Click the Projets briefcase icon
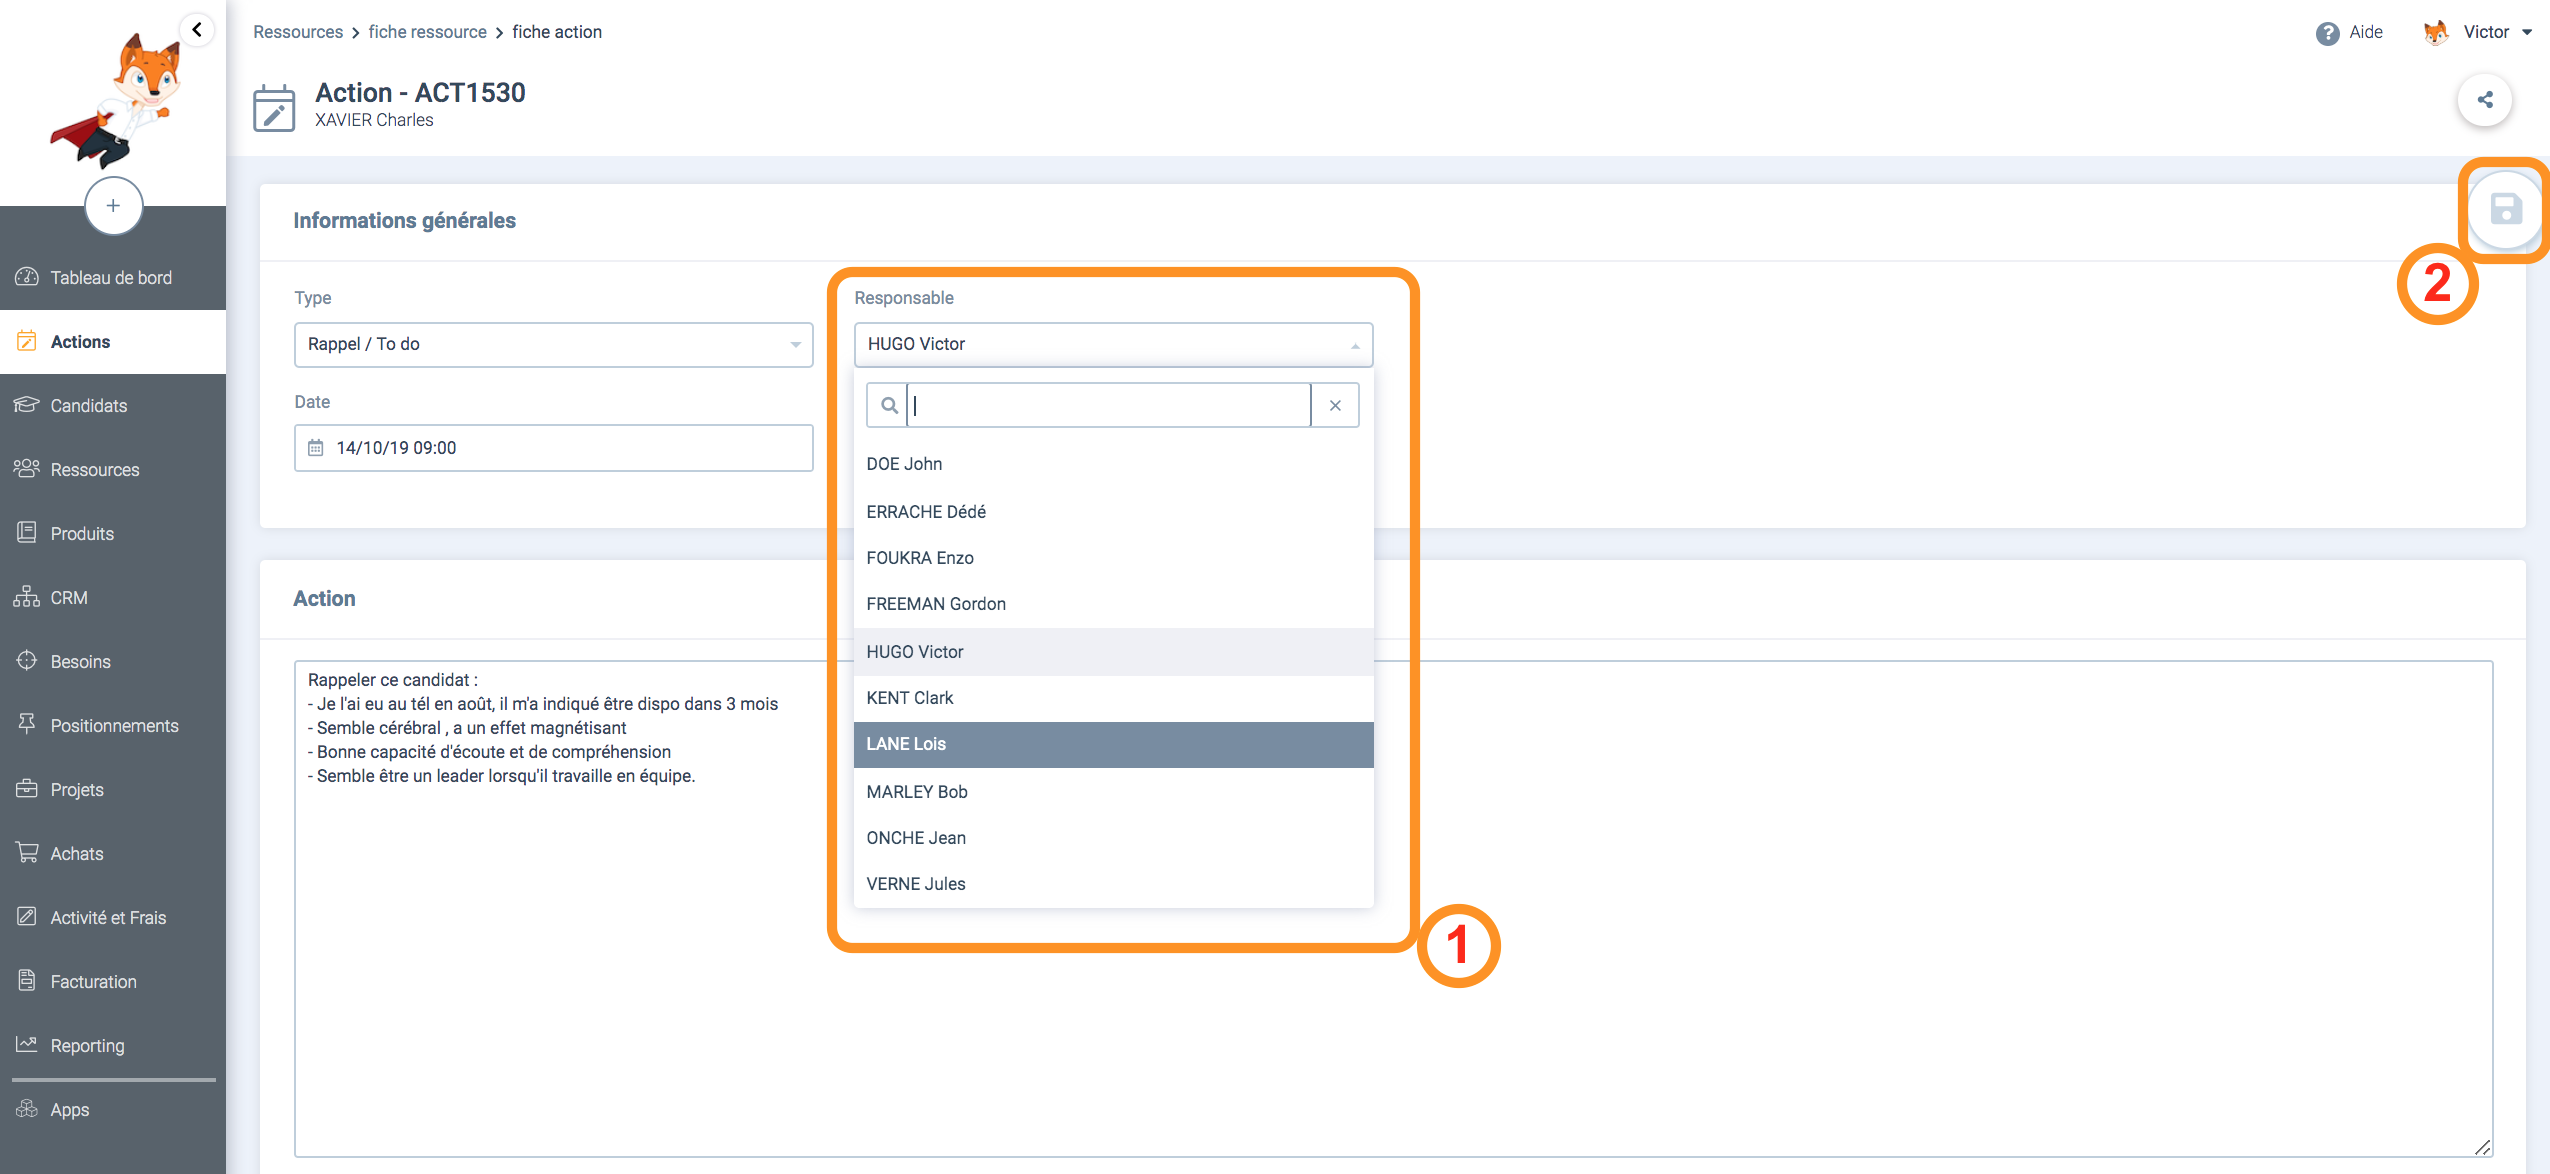 (27, 789)
